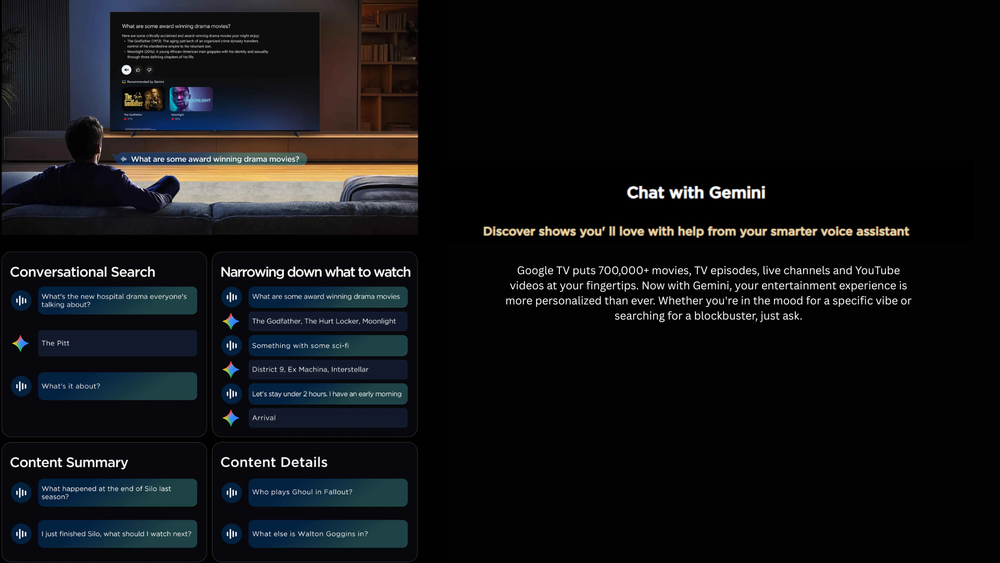Click the read-aloud speaker button on the TV

pos(126,69)
